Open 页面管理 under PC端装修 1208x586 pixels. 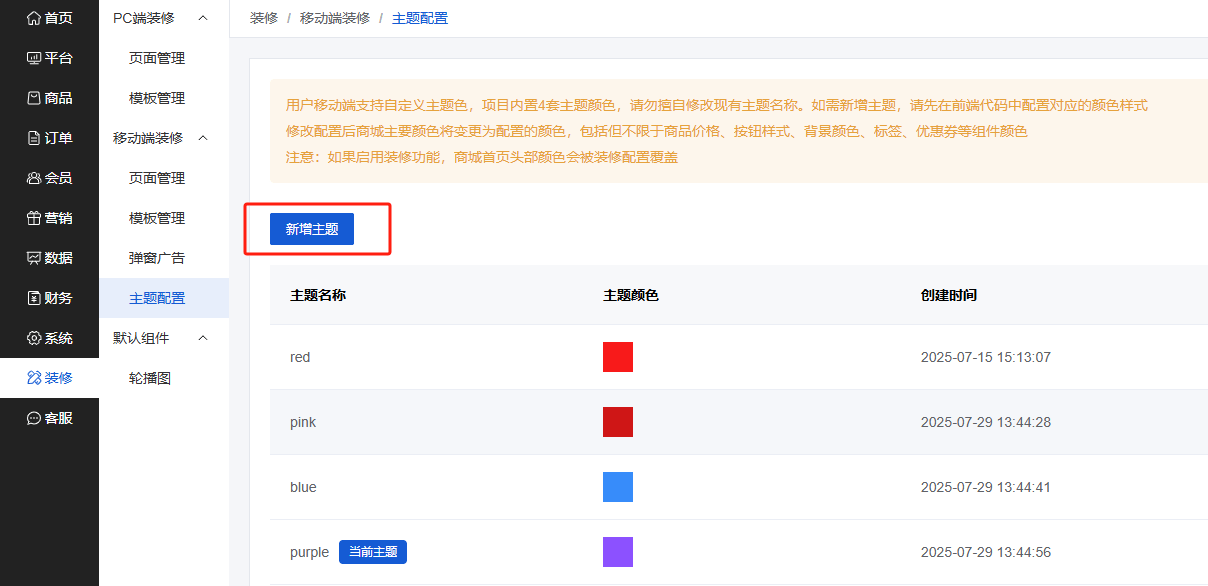(x=157, y=58)
